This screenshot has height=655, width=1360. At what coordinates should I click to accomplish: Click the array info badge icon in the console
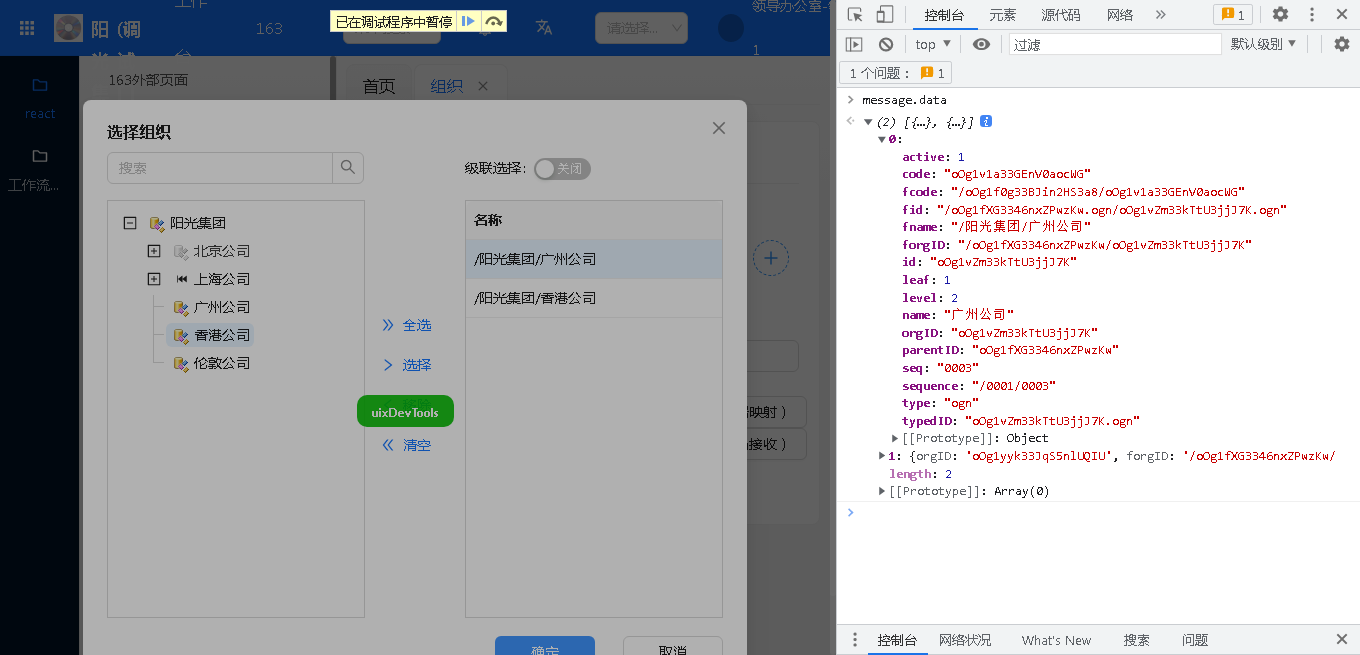pyautogui.click(x=986, y=122)
